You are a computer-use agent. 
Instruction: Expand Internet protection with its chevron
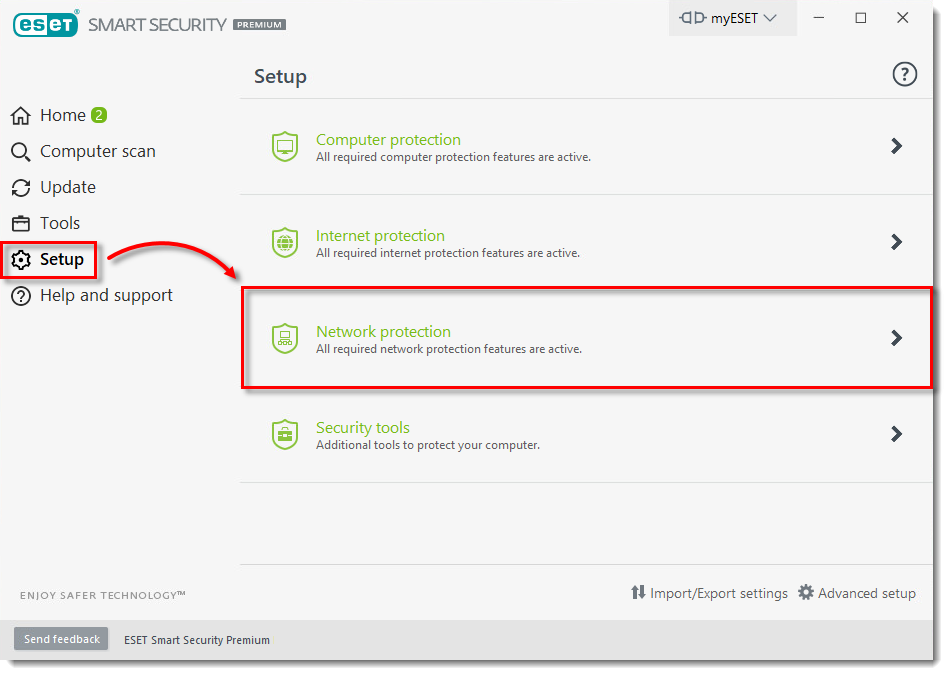click(x=897, y=242)
